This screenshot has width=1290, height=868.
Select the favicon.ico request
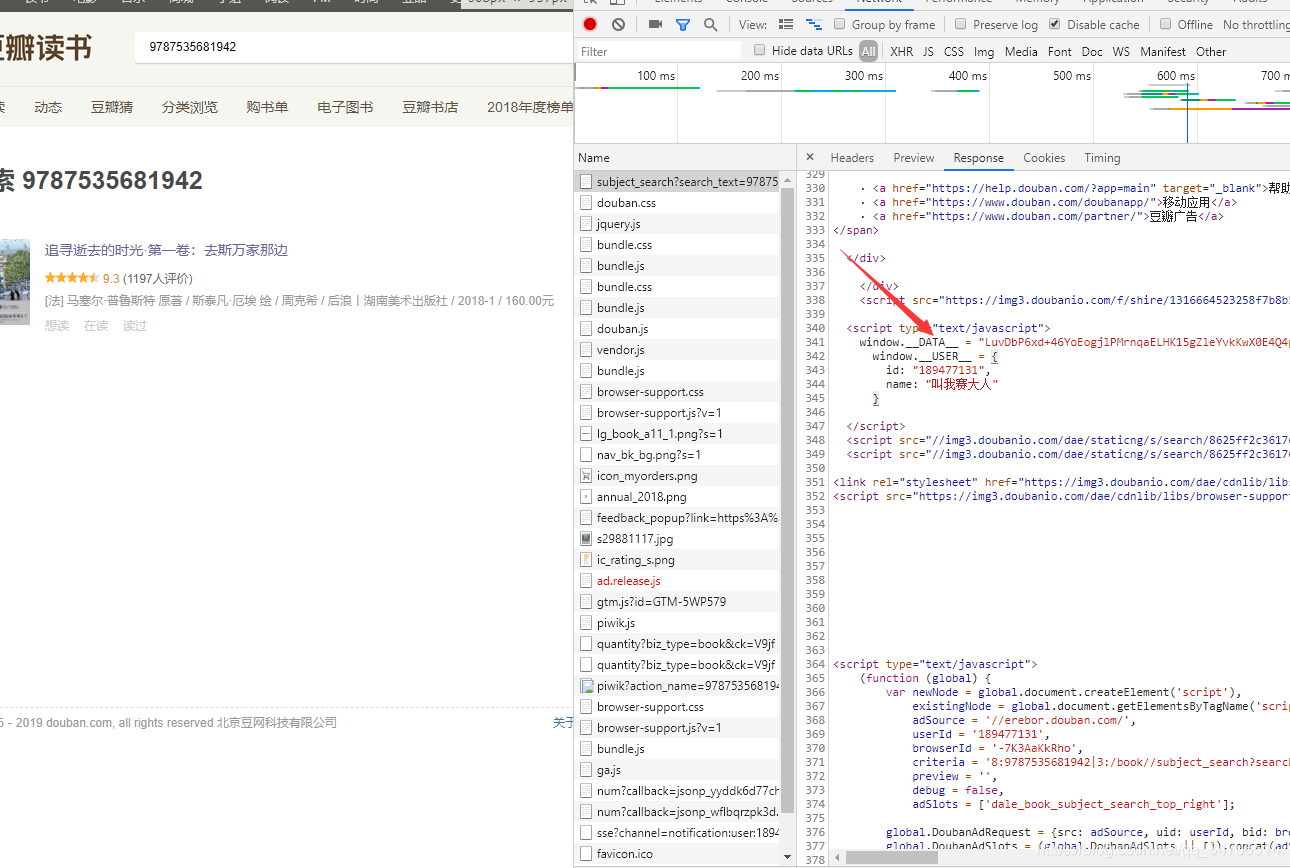pyautogui.click(x=678, y=854)
